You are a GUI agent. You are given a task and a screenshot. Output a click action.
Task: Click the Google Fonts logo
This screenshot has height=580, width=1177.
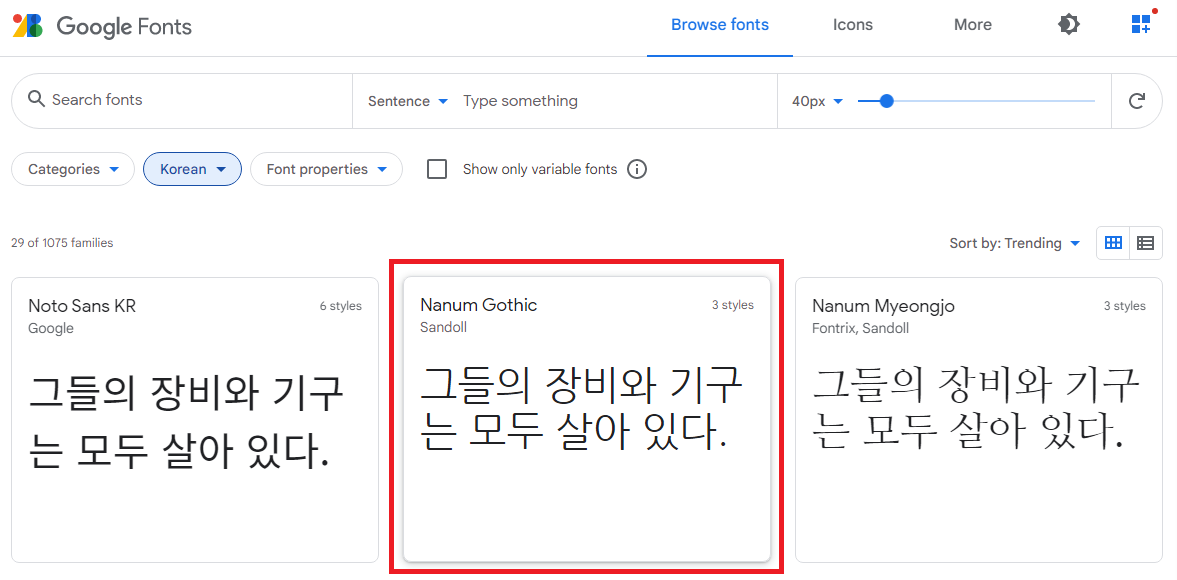click(x=29, y=26)
